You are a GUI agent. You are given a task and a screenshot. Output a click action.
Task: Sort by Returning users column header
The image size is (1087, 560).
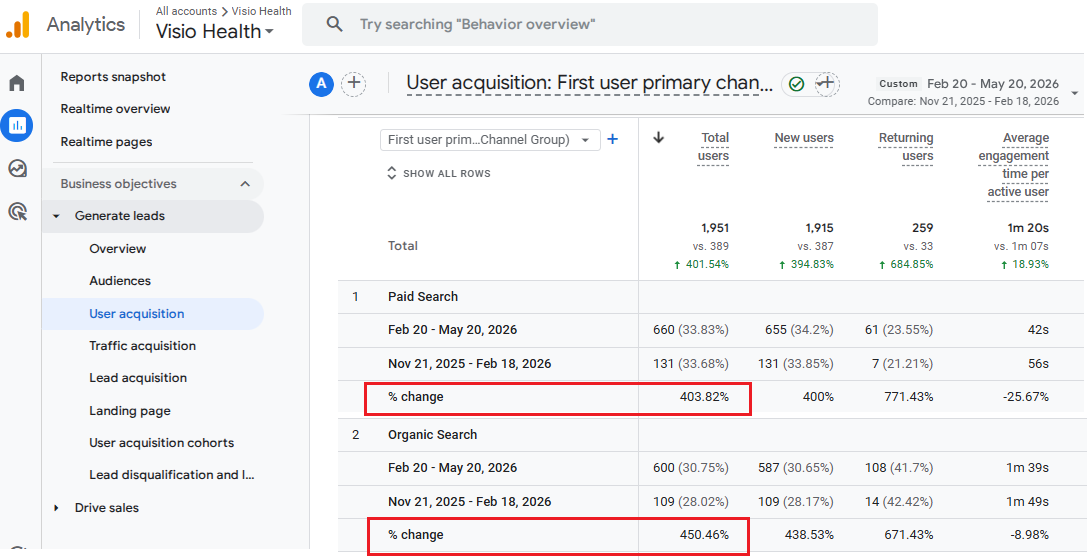[x=906, y=147]
